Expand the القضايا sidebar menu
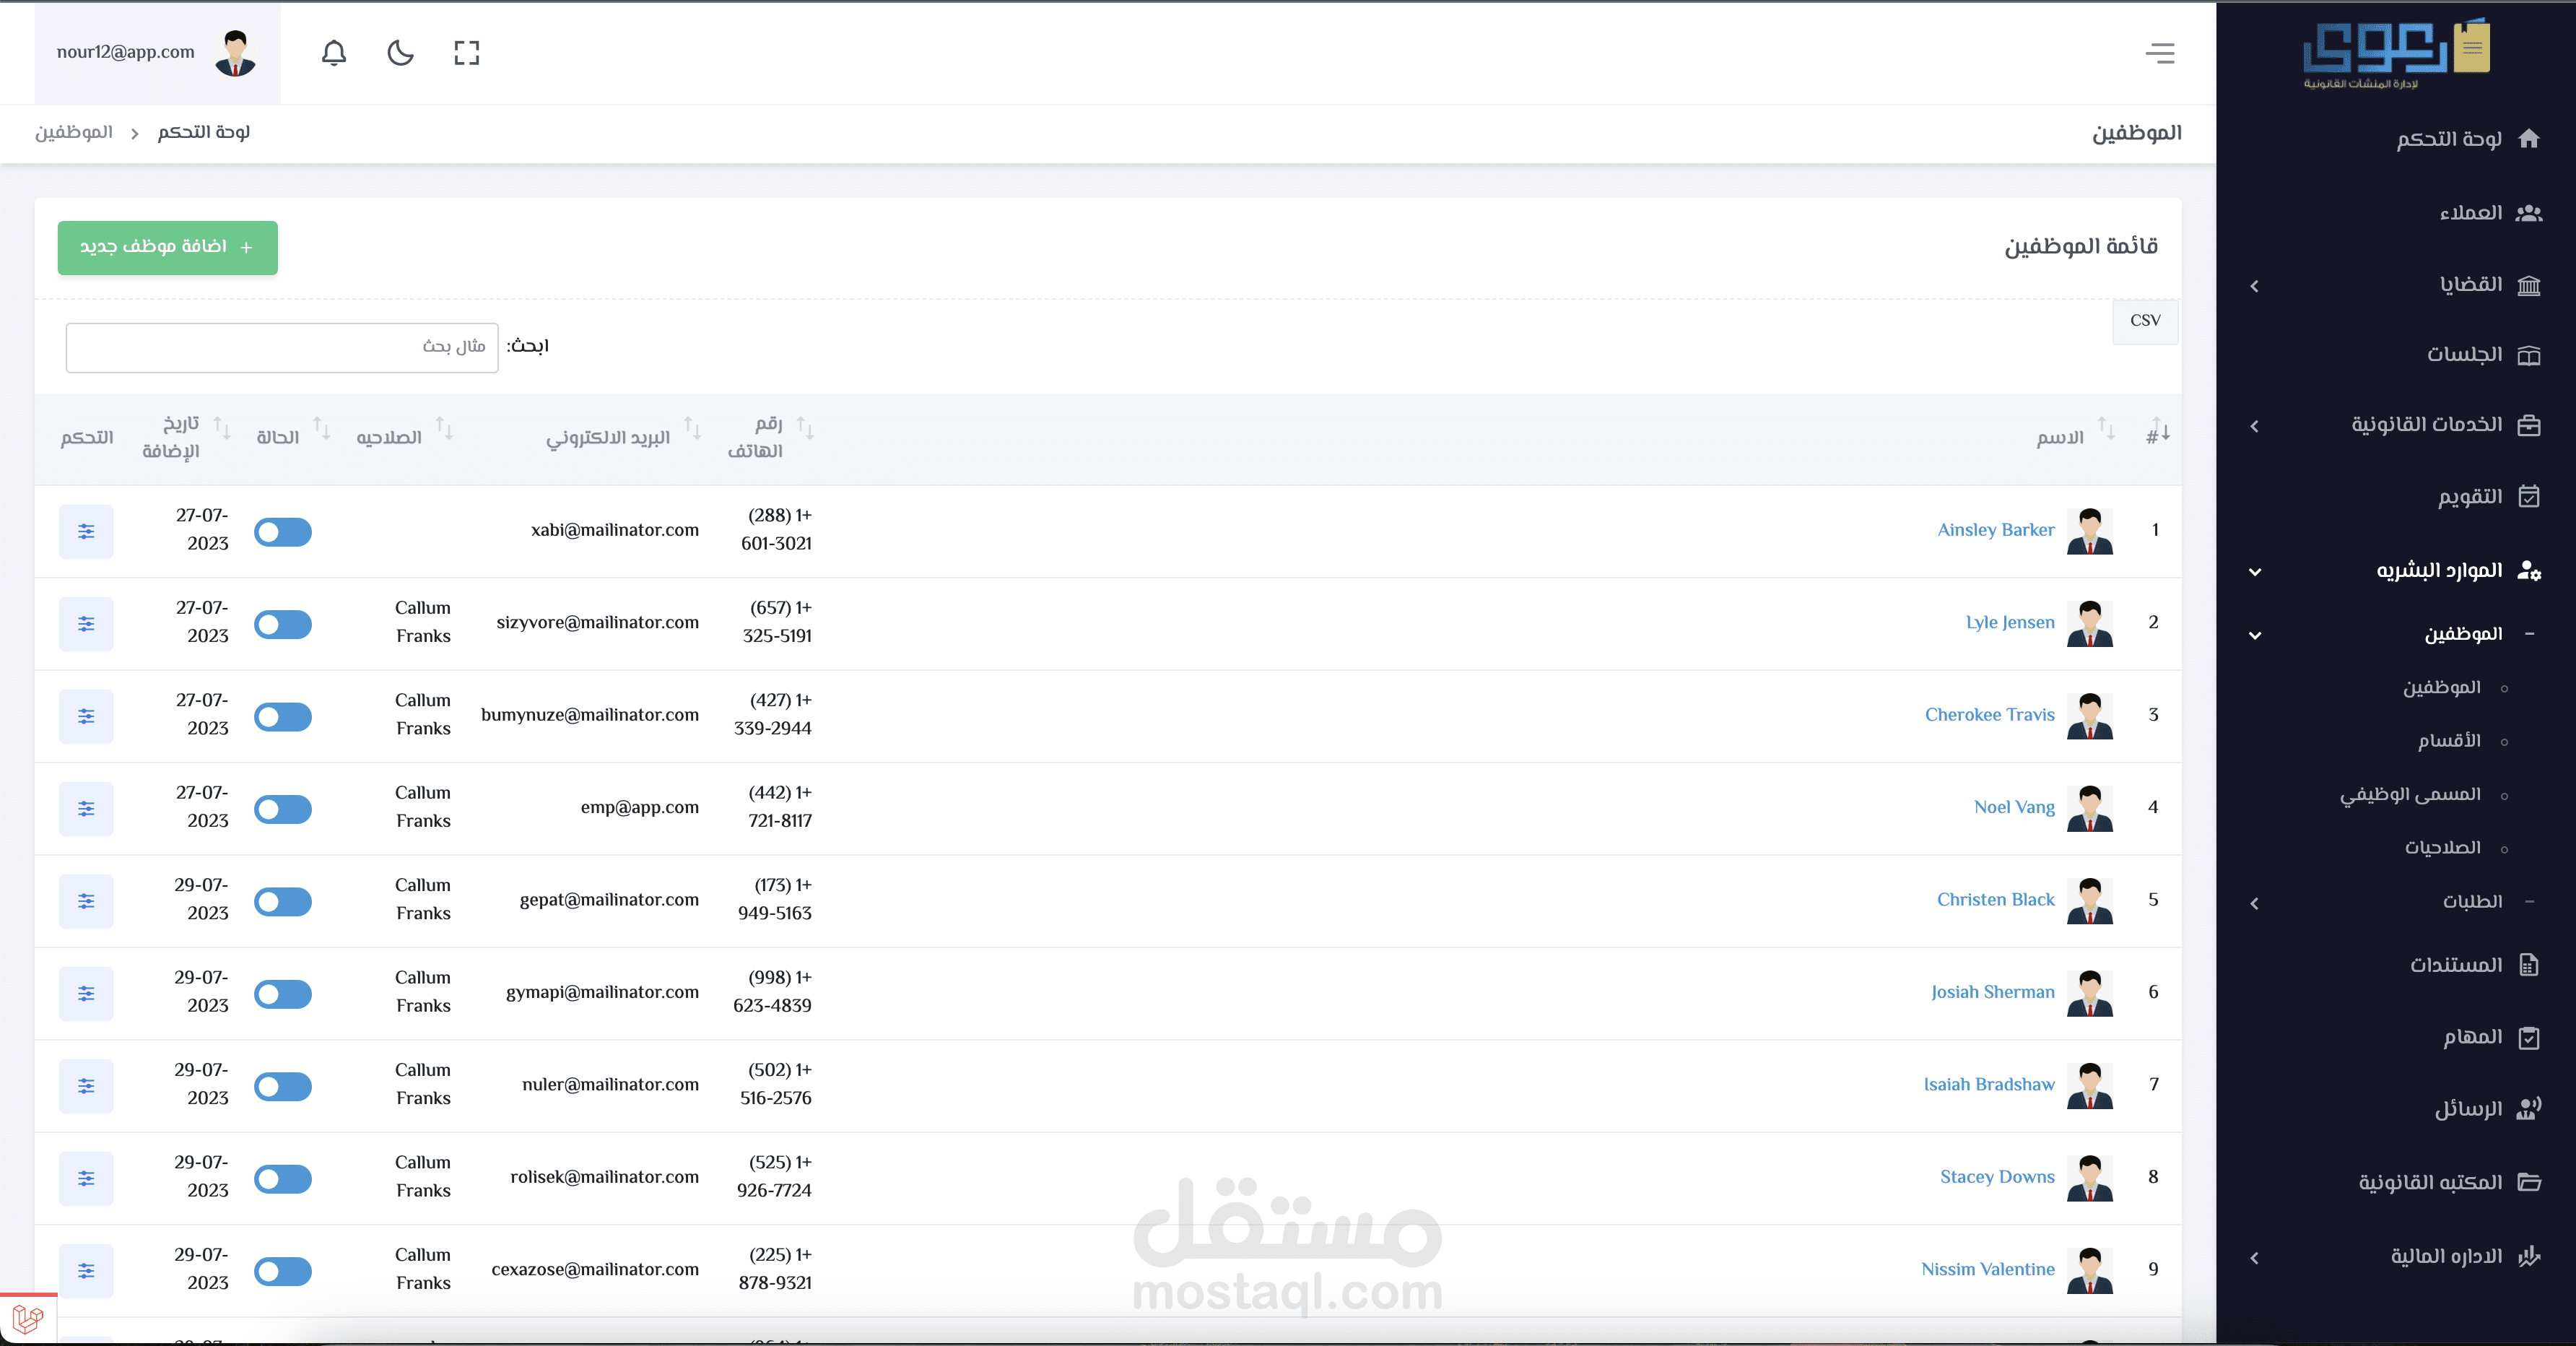This screenshot has height=1346, width=2576. coord(2470,285)
